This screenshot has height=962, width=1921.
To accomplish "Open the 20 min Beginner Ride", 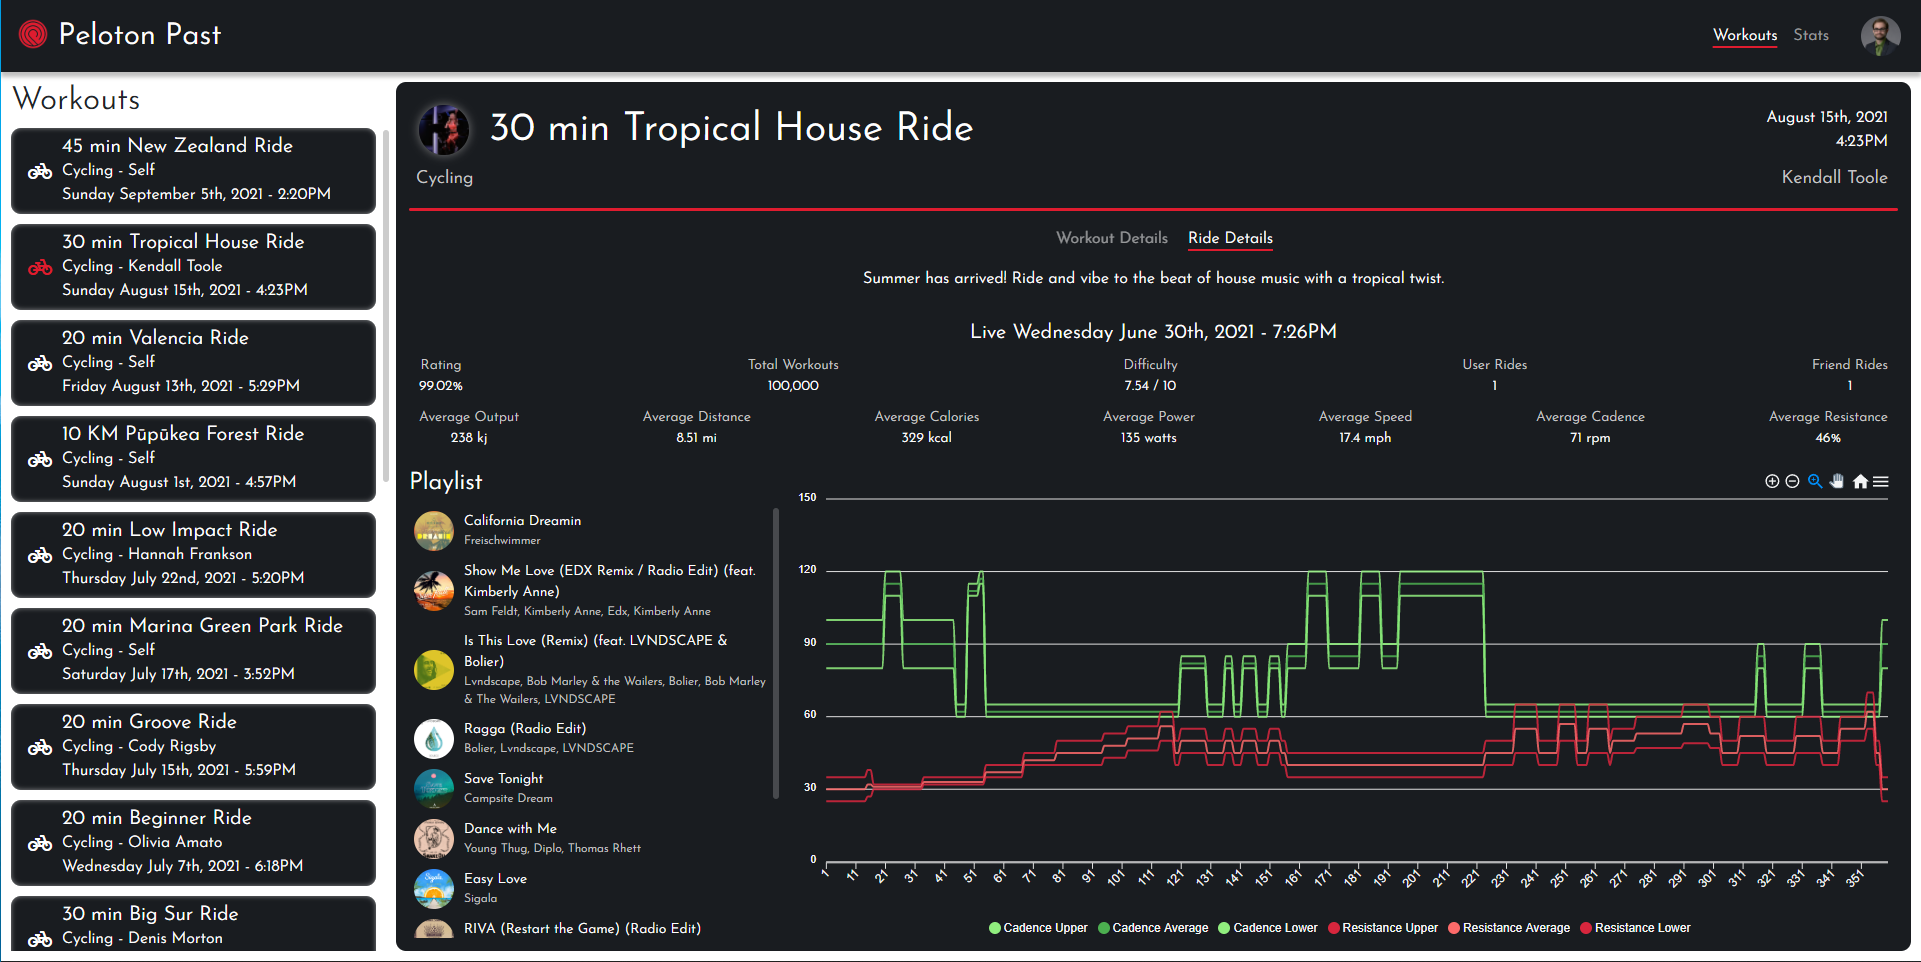I will pos(193,842).
